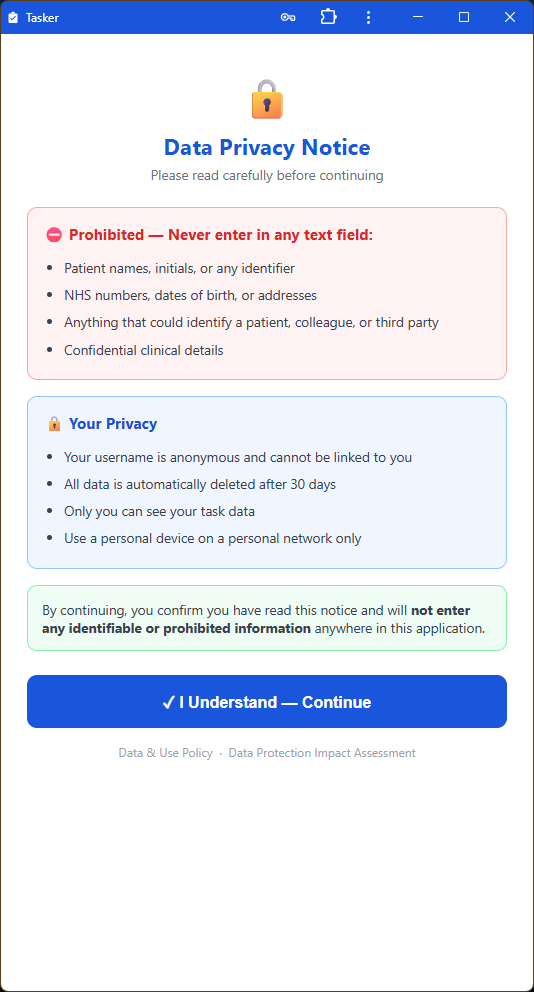
Task: Click the Please read carefully subtitle
Action: click(267, 175)
